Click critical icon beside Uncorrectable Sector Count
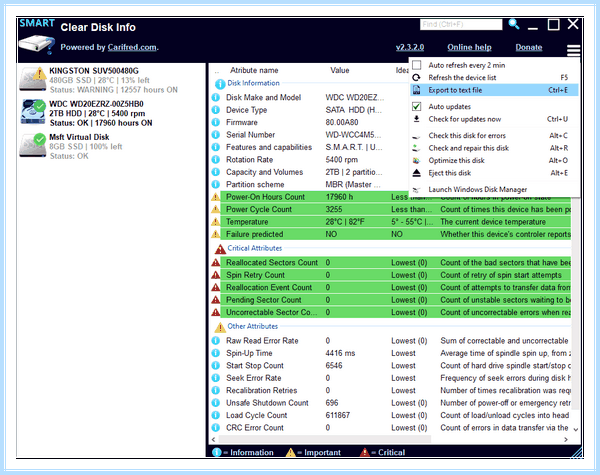 [216, 312]
